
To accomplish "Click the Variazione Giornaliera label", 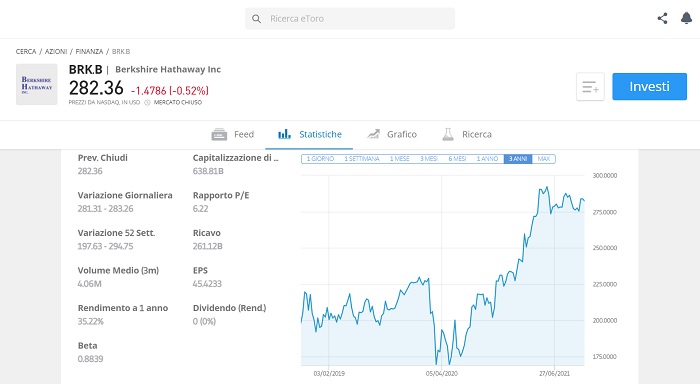I will pos(125,196).
